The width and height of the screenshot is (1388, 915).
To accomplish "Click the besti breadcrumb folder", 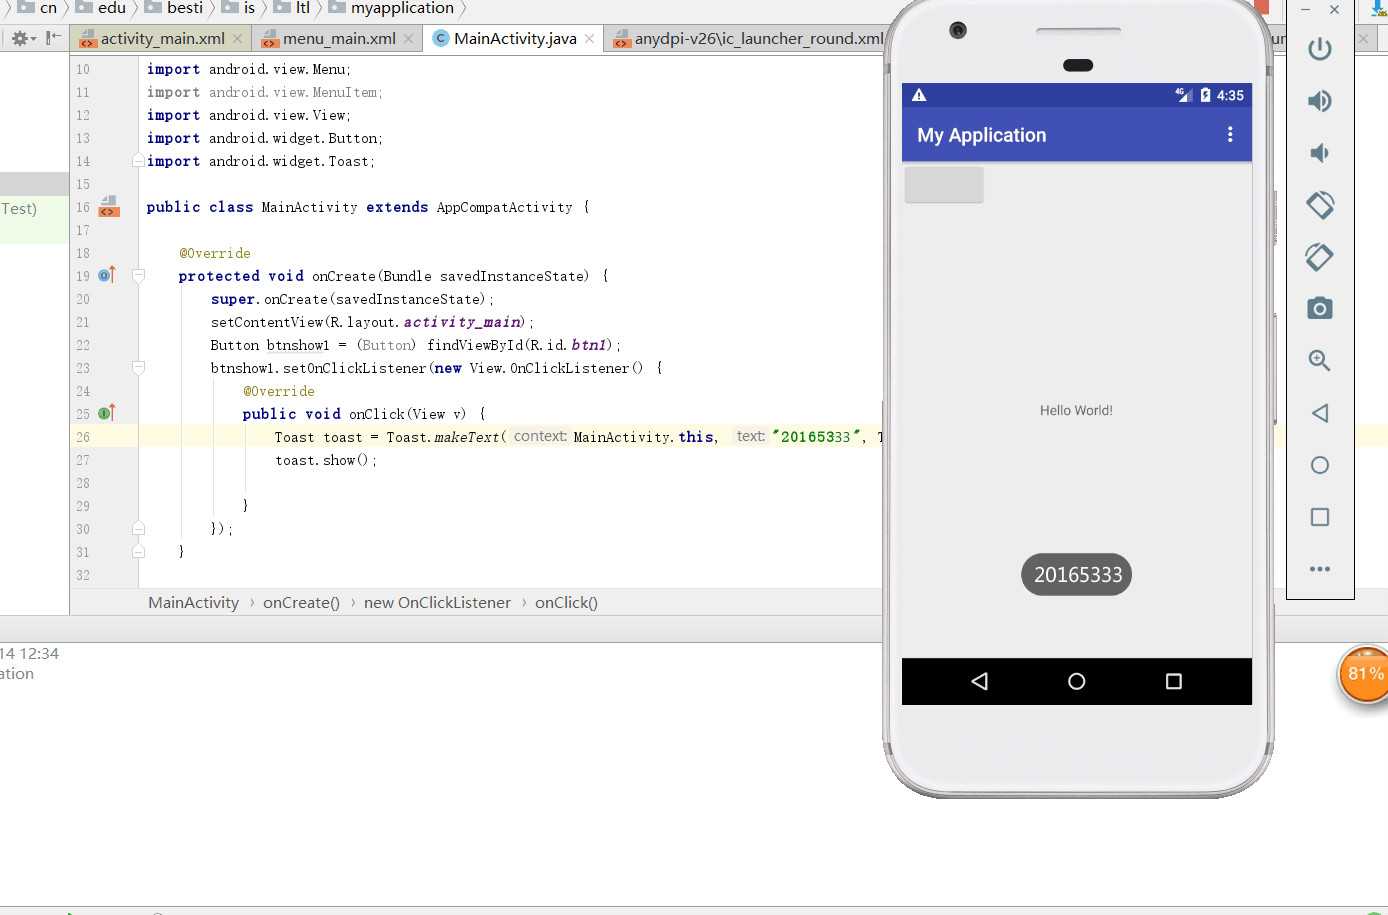I will coord(174,8).
